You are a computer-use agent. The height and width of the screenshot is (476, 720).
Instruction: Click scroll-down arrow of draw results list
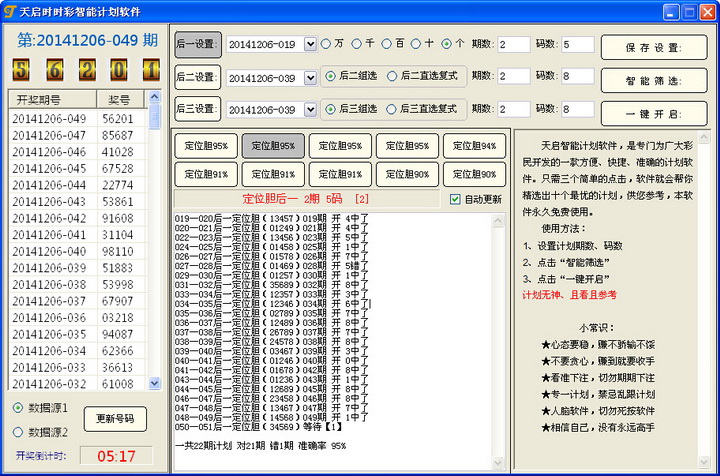click(x=155, y=383)
